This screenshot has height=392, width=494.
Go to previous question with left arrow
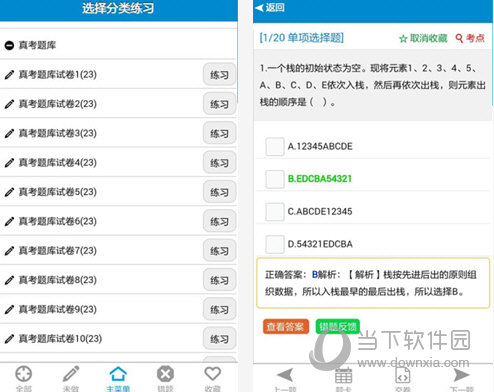point(285,375)
